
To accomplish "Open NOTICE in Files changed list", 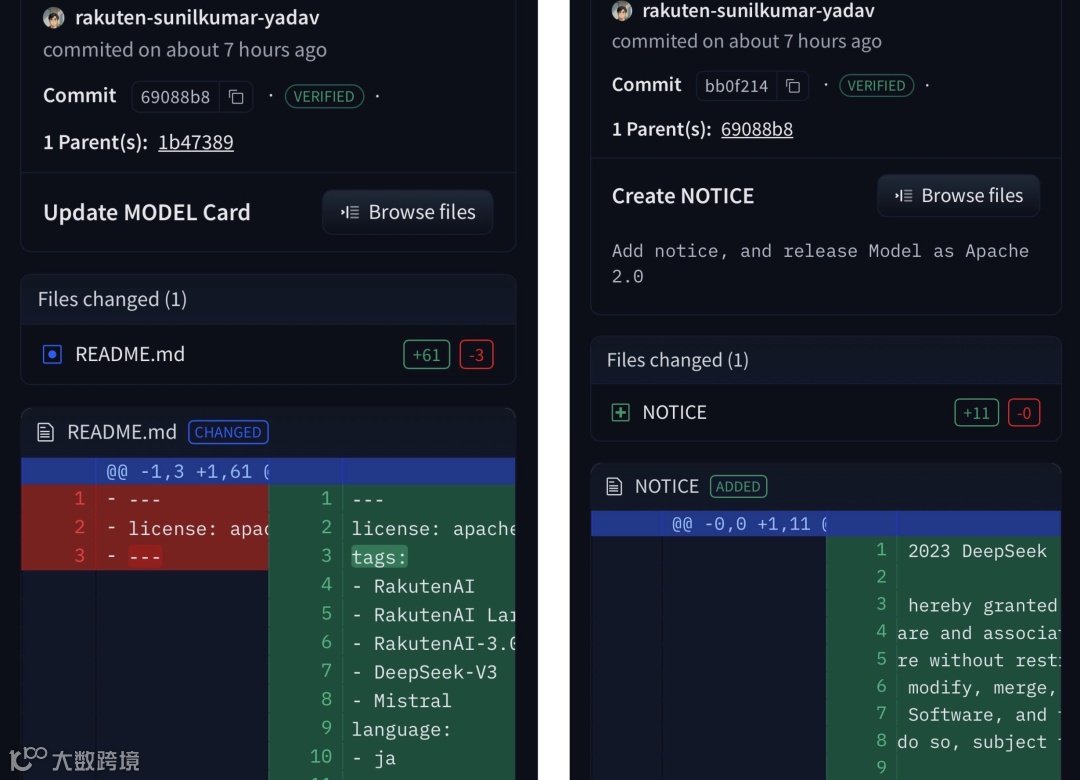I will point(674,412).
